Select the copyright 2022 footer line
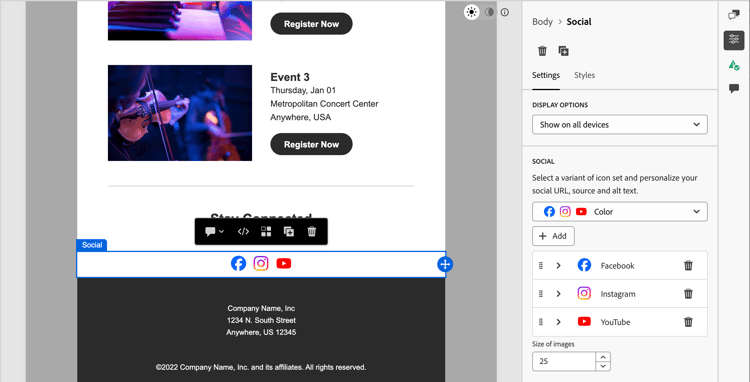 261,368
